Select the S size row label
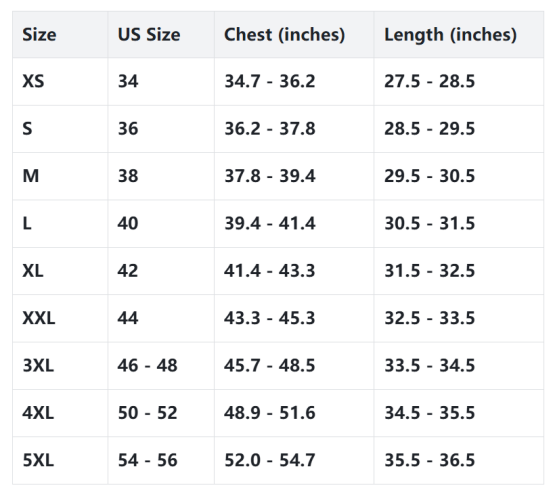 (x=27, y=129)
